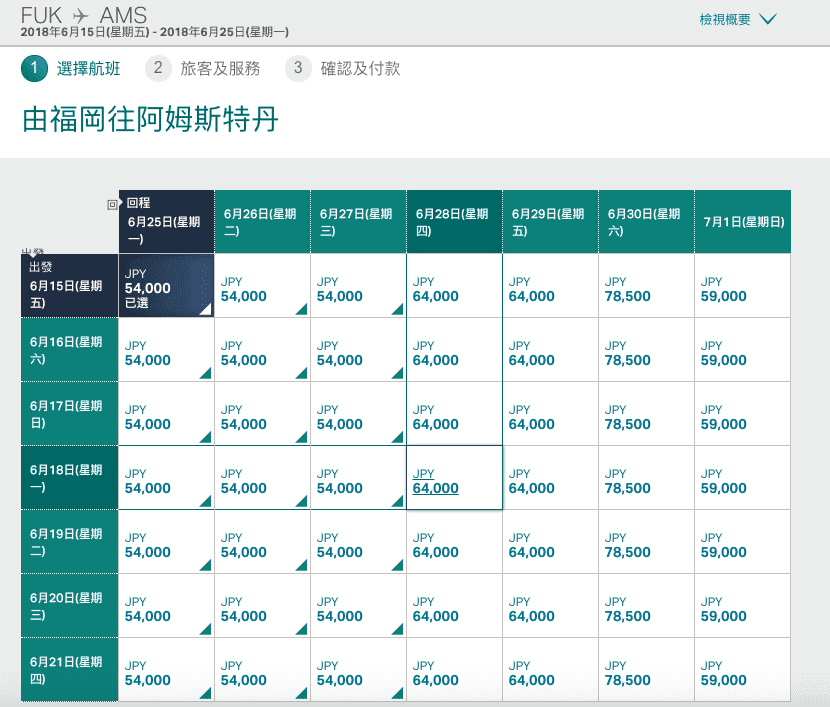Viewport: 830px width, 707px height.
Task: Select return column header 7月1日(星期日)
Action: click(743, 222)
